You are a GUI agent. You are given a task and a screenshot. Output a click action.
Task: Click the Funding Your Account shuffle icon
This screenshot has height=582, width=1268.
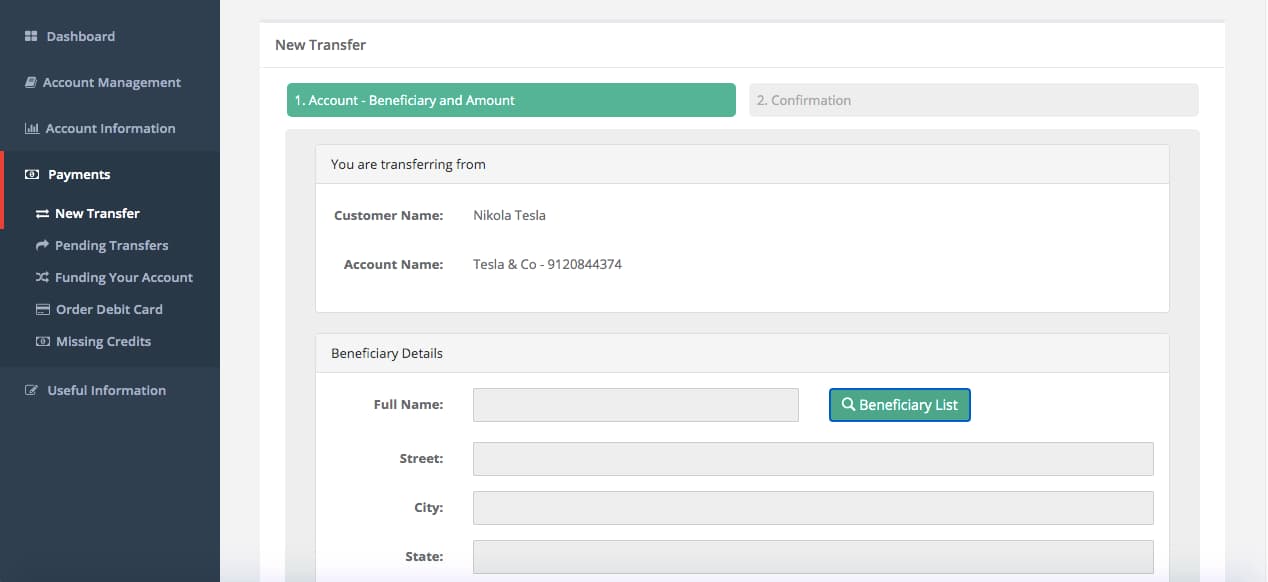pyautogui.click(x=42, y=278)
